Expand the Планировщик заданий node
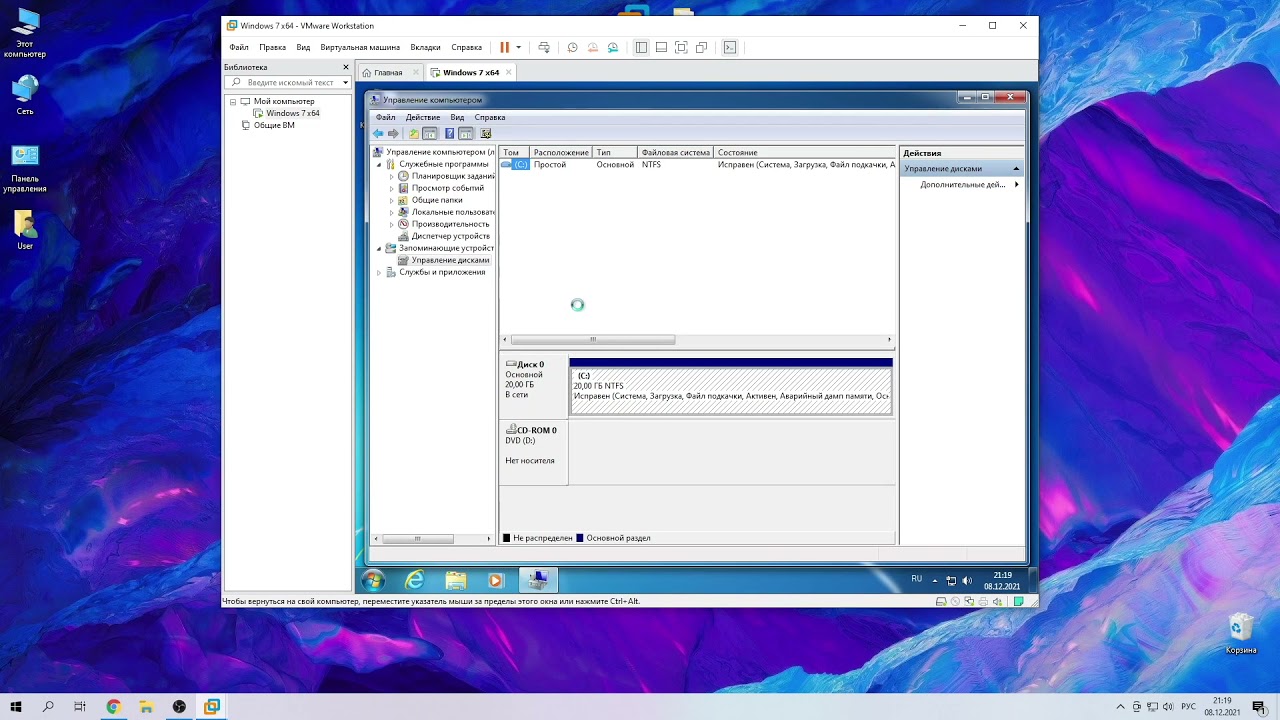This screenshot has height=720, width=1280. 392,176
